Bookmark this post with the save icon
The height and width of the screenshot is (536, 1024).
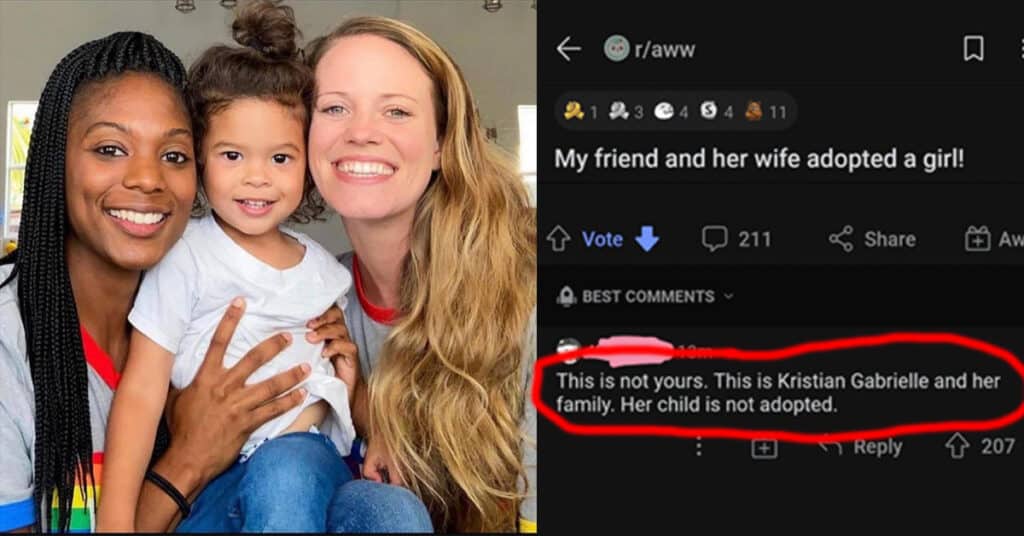point(973,49)
